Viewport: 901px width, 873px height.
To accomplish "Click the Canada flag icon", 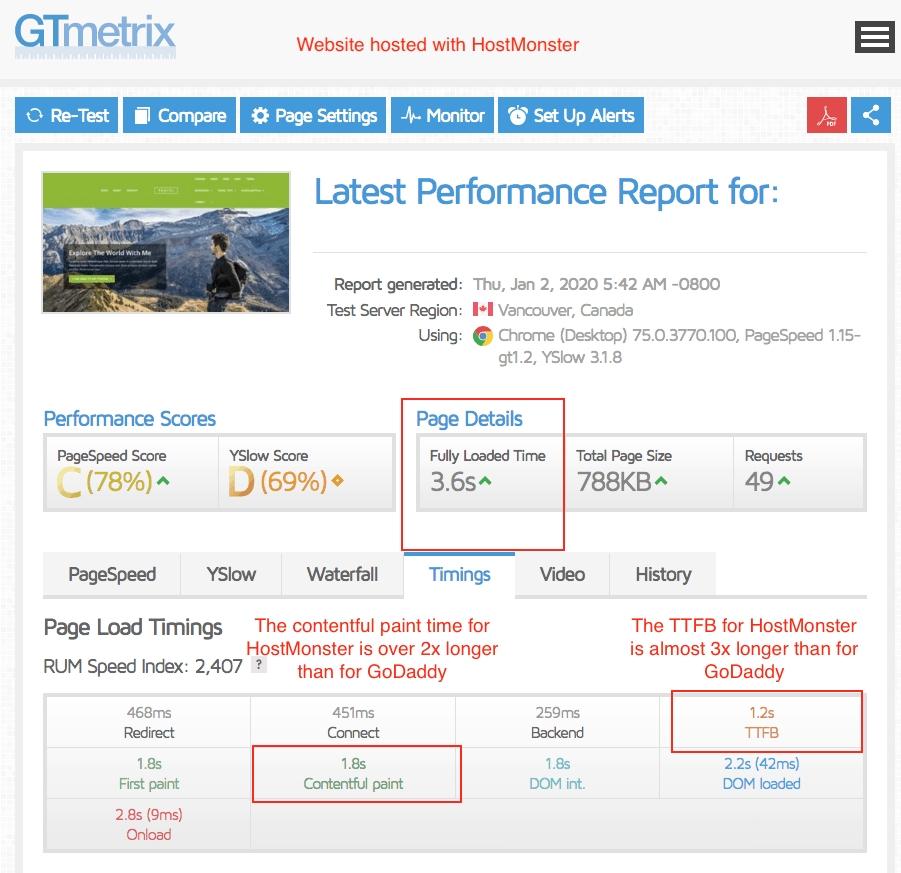I will (483, 310).
